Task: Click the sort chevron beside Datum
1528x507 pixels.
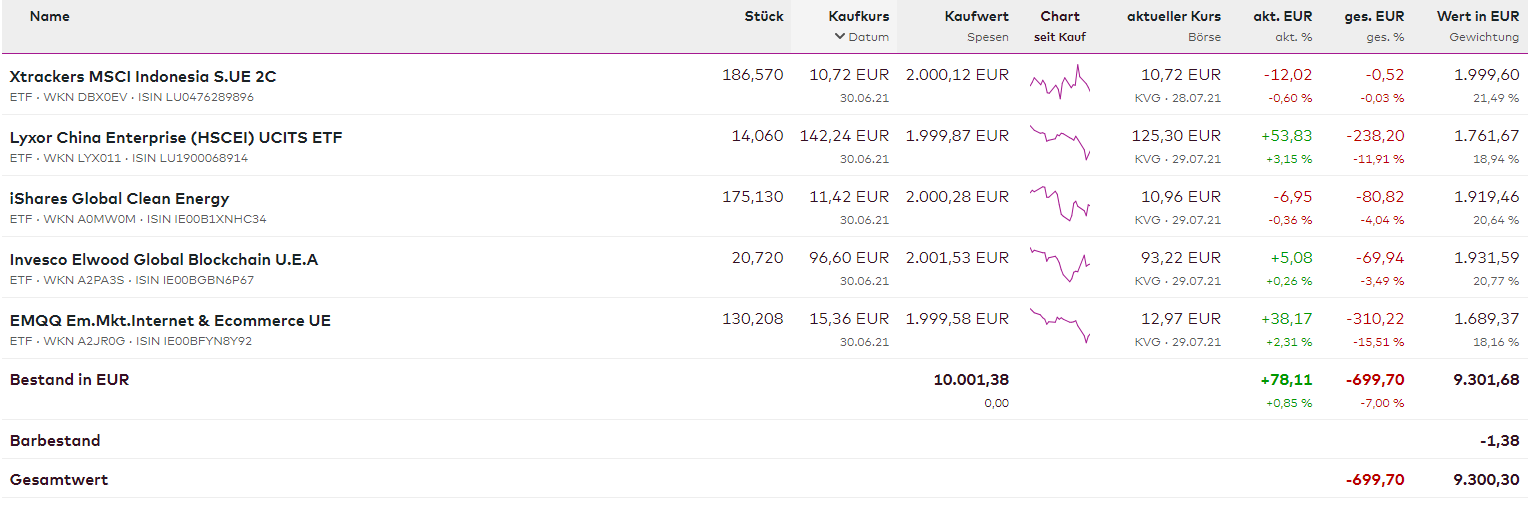Action: [840, 37]
